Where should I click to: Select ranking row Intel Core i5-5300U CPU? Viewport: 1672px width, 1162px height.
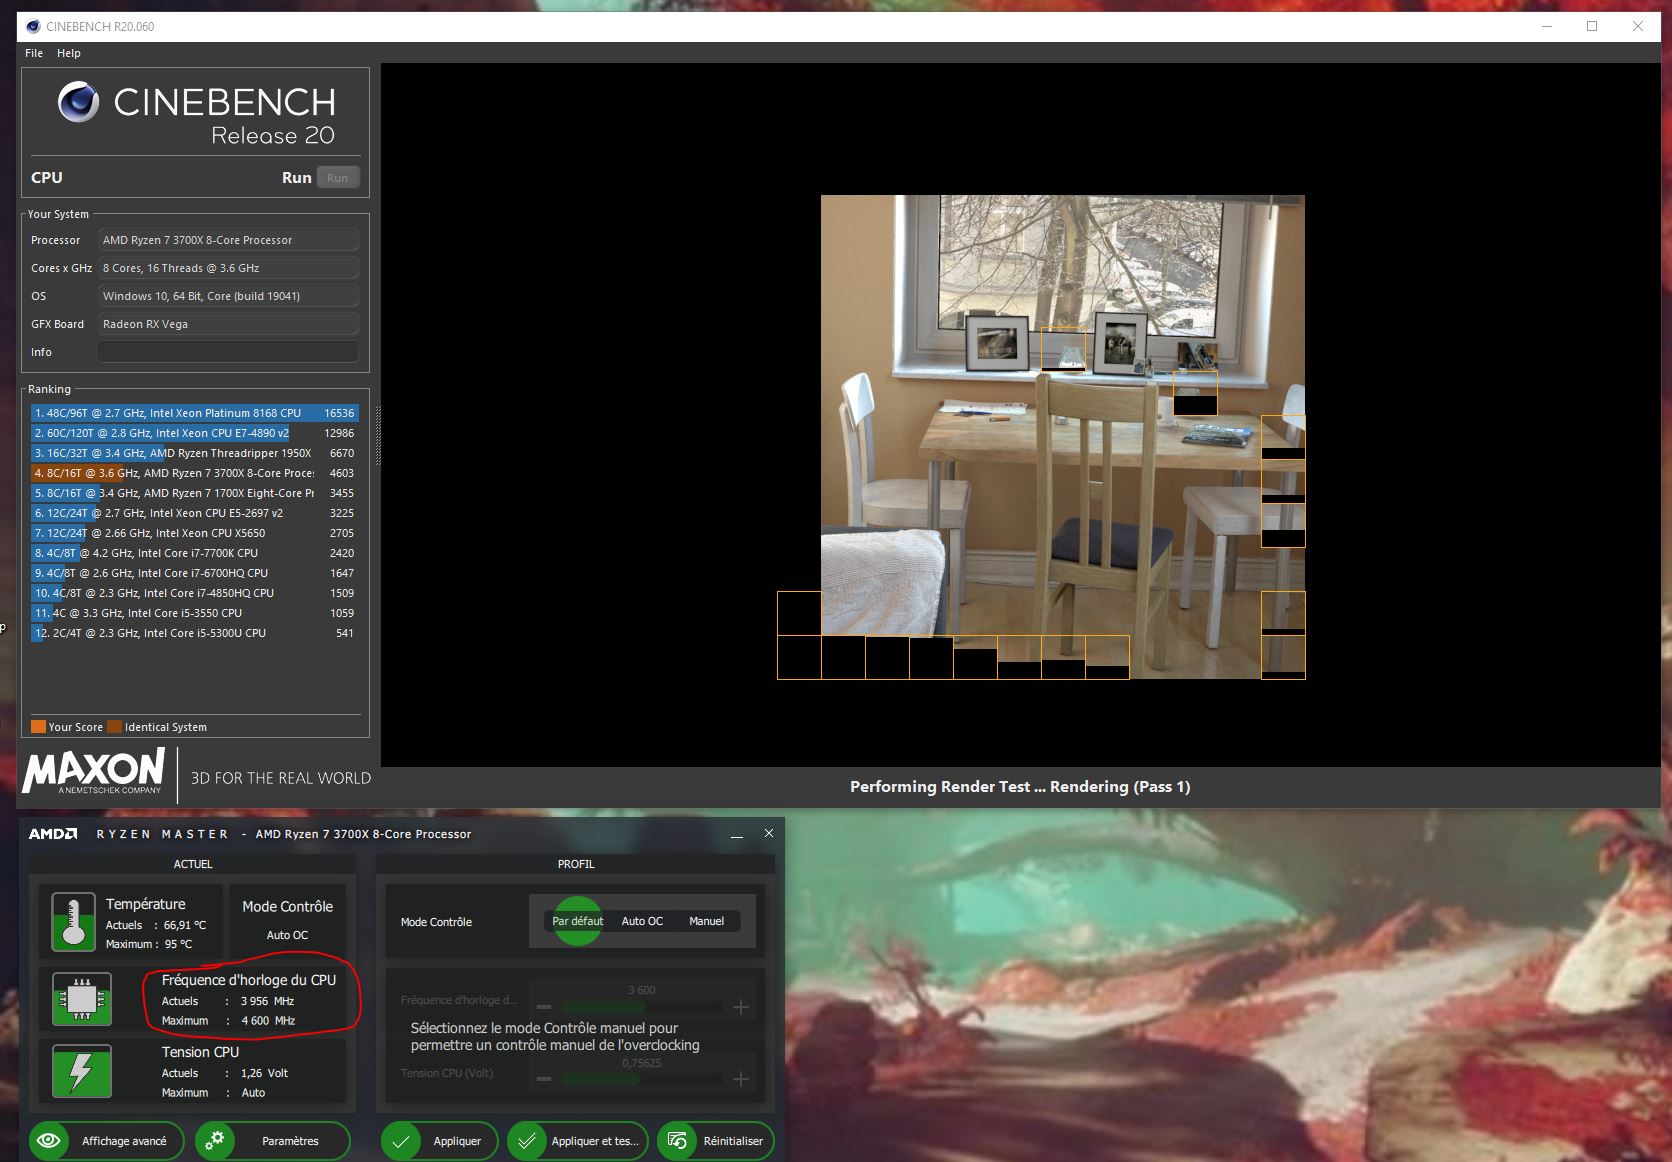tap(195, 633)
